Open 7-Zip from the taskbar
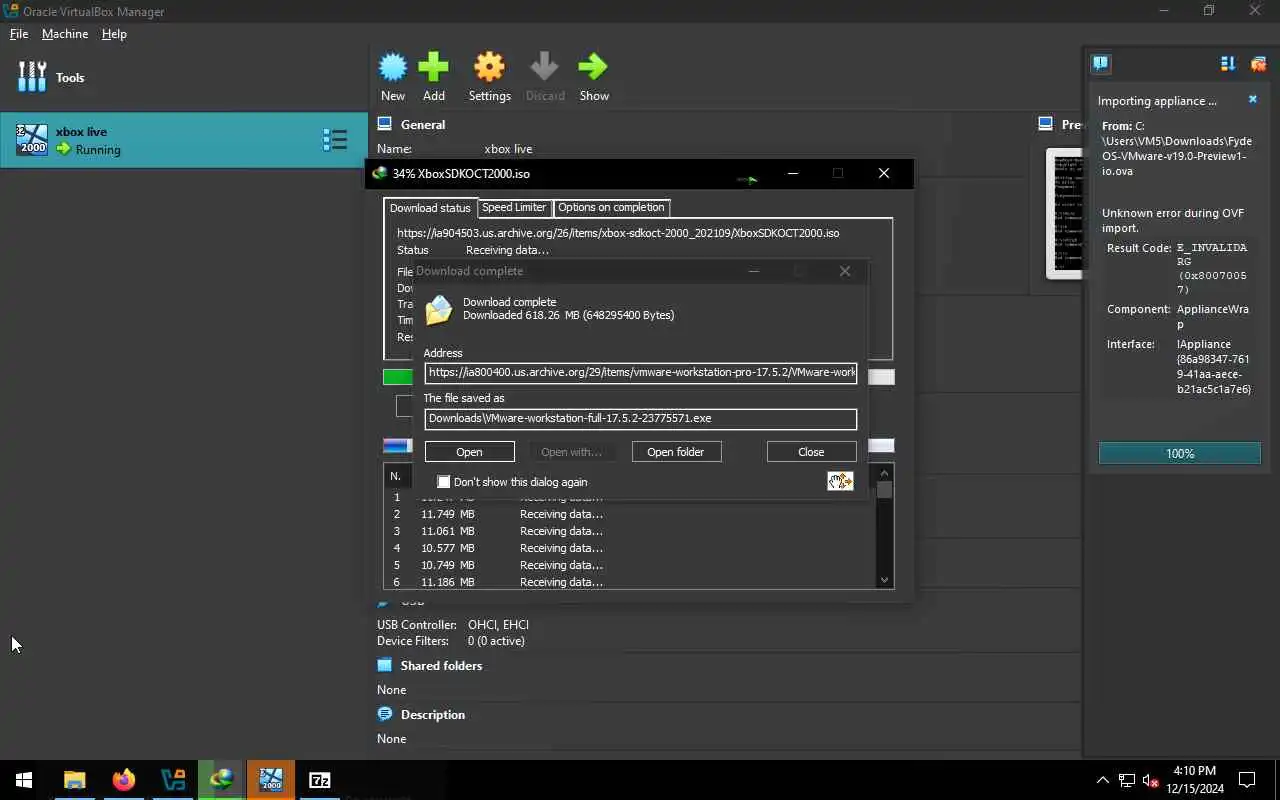The height and width of the screenshot is (800, 1280). (x=319, y=780)
